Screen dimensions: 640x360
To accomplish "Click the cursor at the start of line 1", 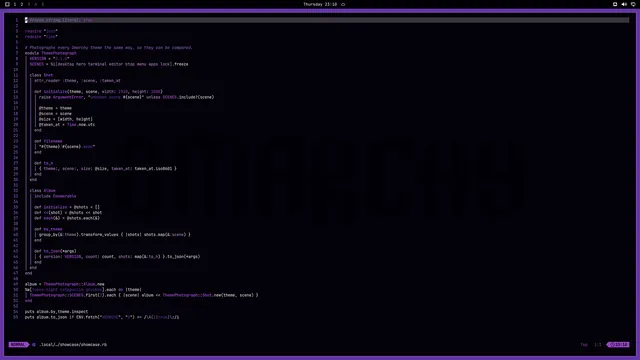I will click(26, 20).
